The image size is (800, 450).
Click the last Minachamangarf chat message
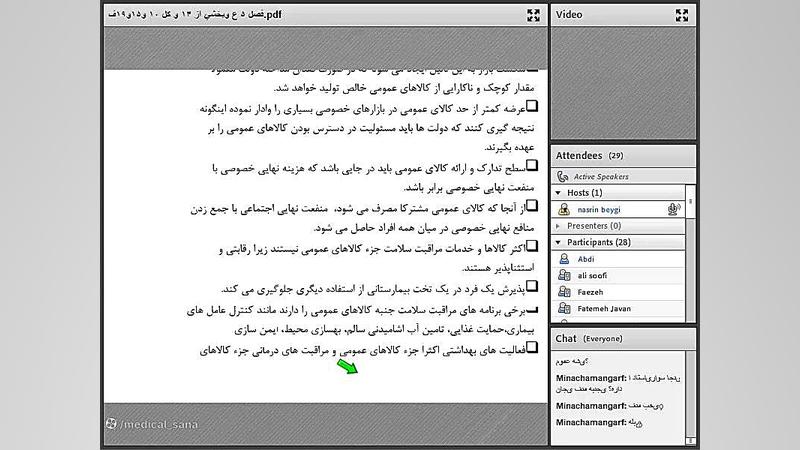[599, 422]
